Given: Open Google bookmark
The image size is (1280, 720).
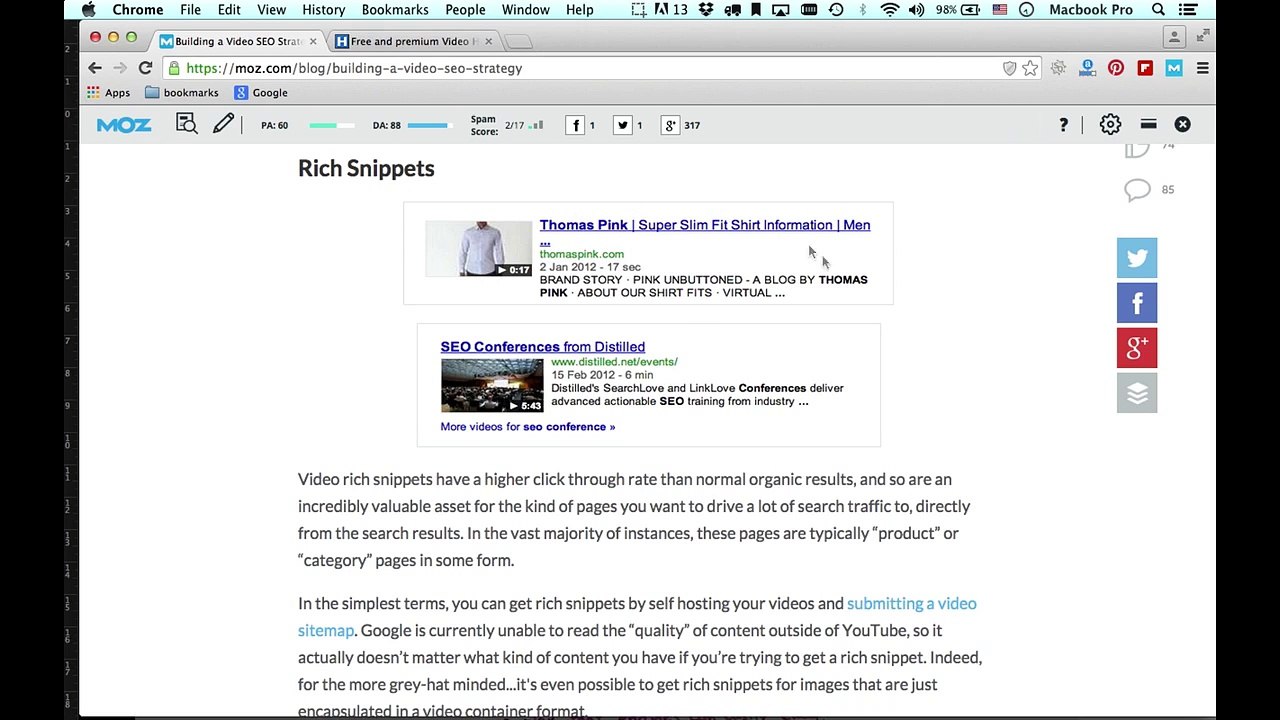Looking at the screenshot, I should pos(261,93).
